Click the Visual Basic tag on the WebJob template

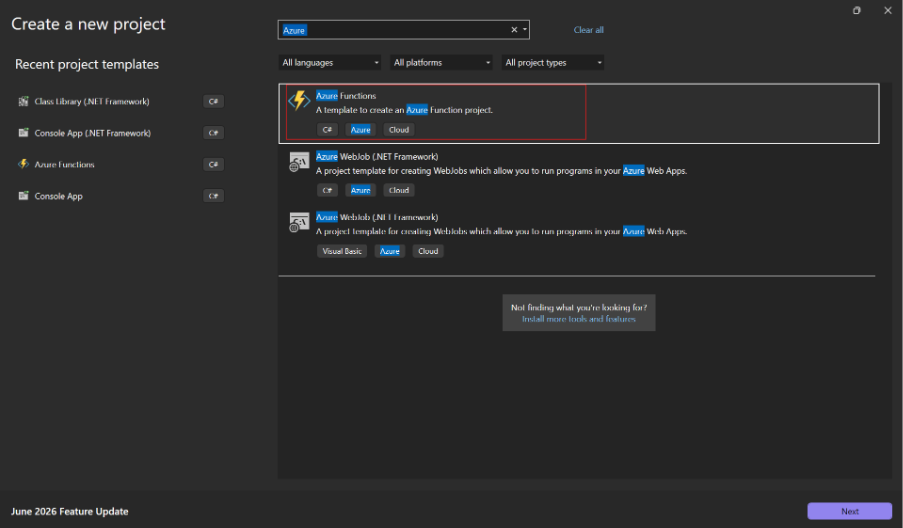click(x=342, y=252)
